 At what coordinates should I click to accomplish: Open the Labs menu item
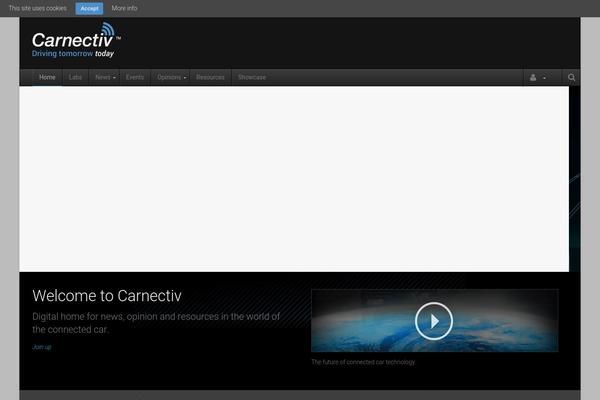click(75, 77)
